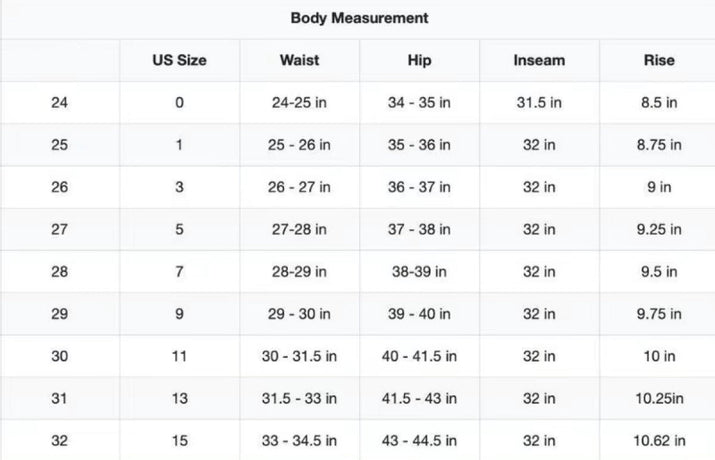Image resolution: width=715 pixels, height=460 pixels.
Task: Click the US Size column header
Action: click(x=179, y=60)
